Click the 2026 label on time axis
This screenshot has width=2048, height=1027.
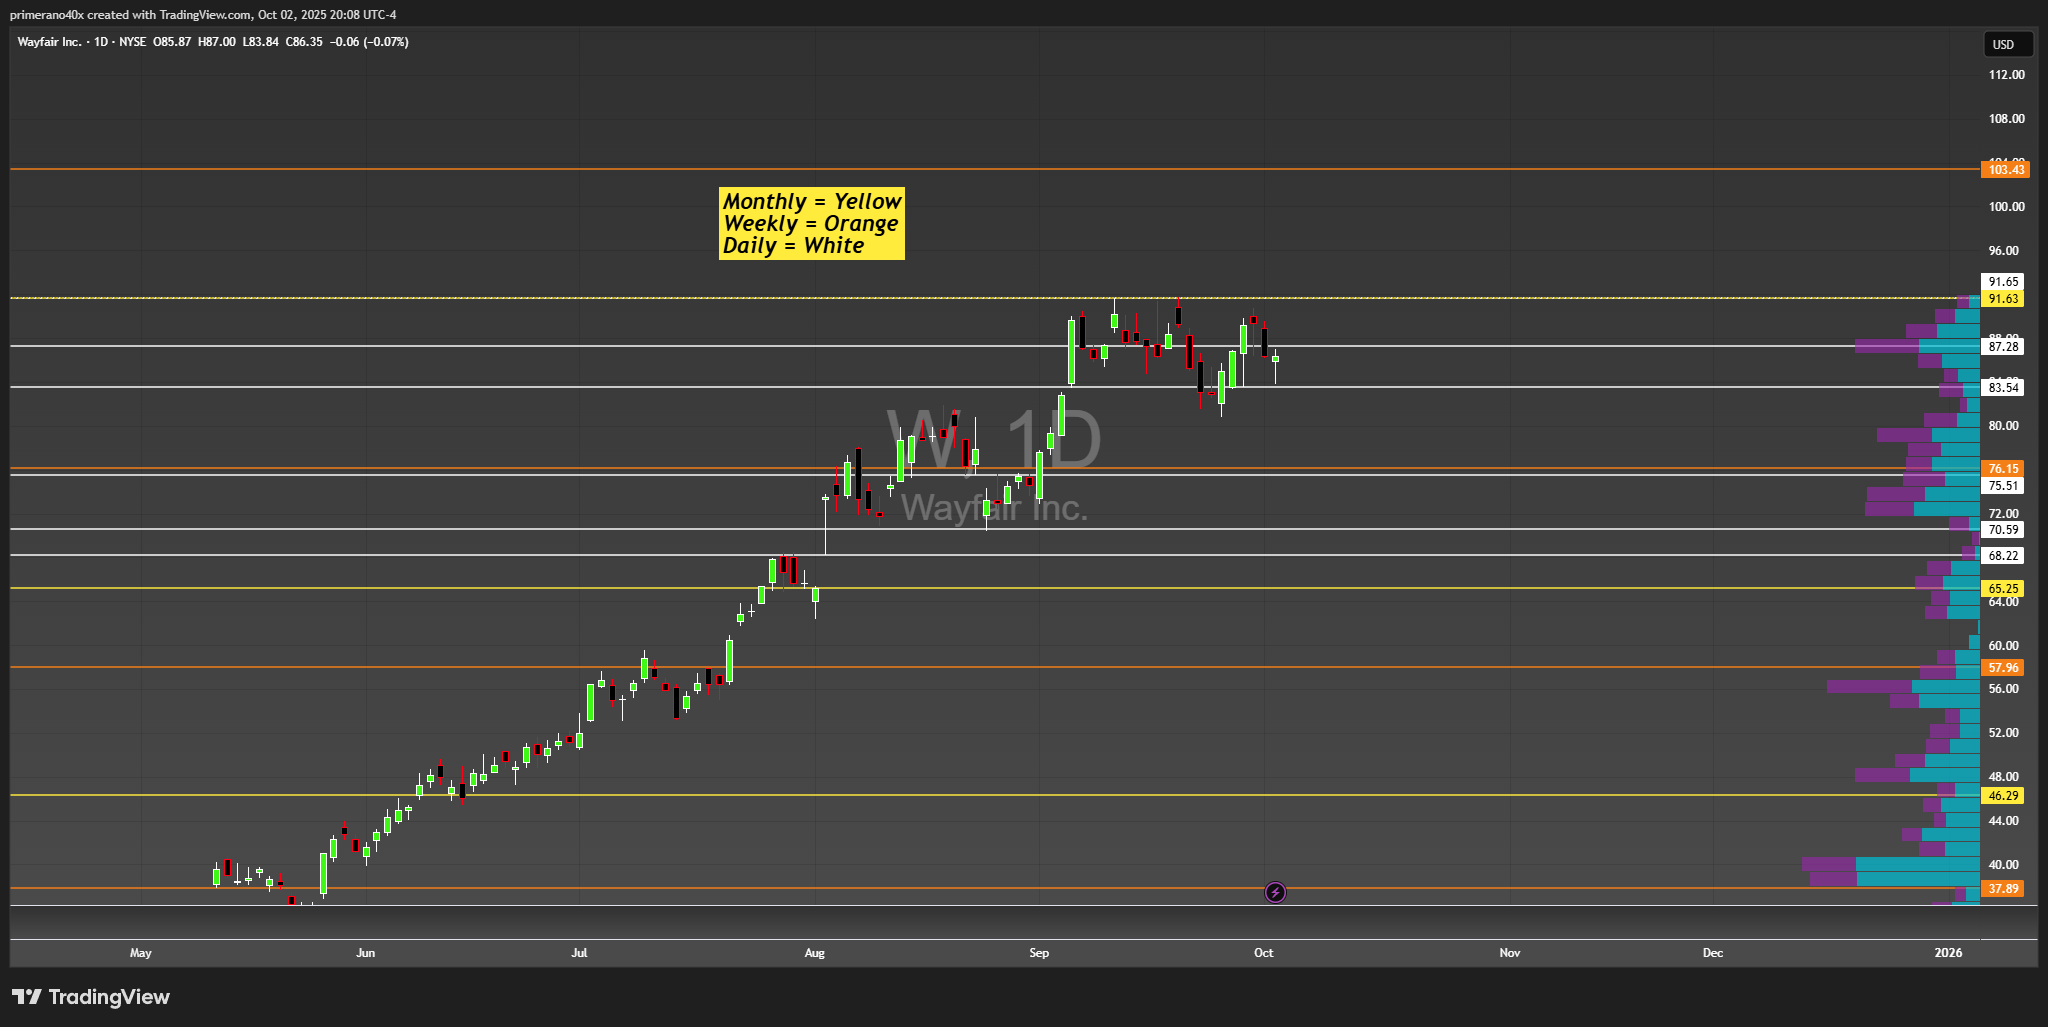(x=1949, y=953)
